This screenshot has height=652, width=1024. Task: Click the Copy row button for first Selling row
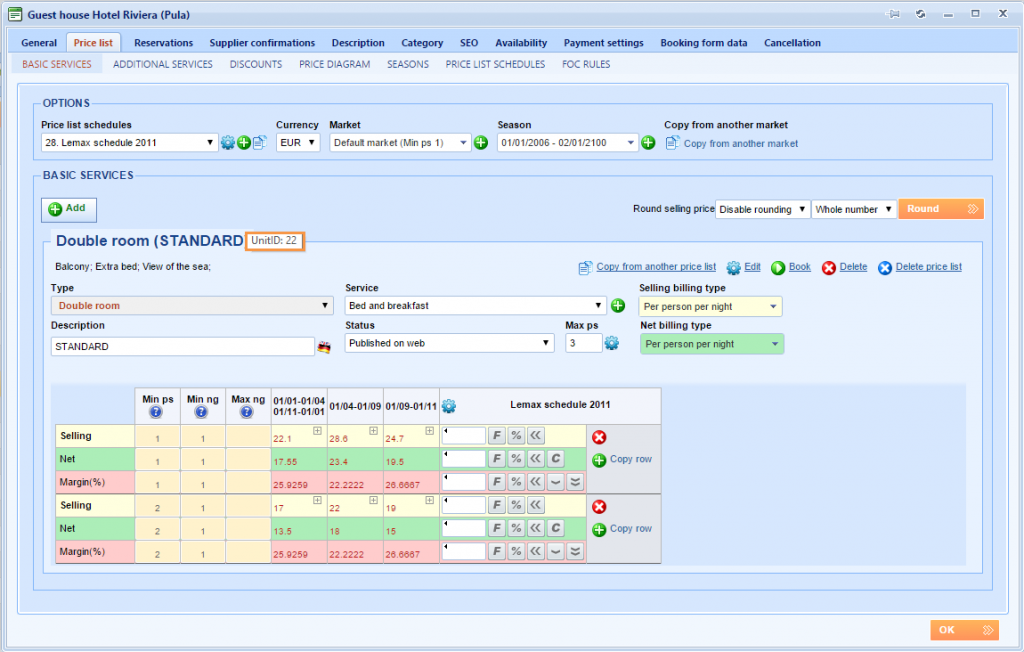point(623,459)
